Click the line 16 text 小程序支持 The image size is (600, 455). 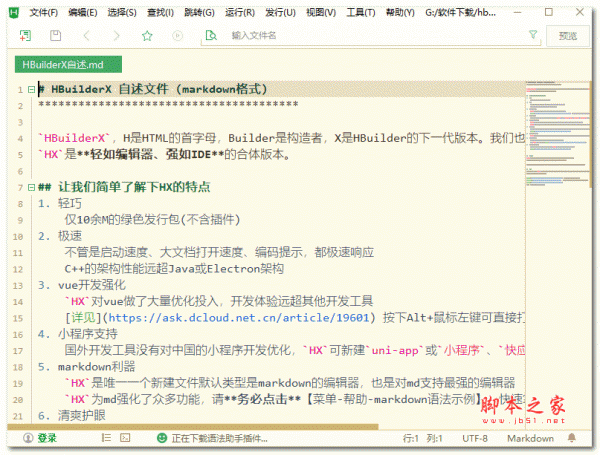88,334
